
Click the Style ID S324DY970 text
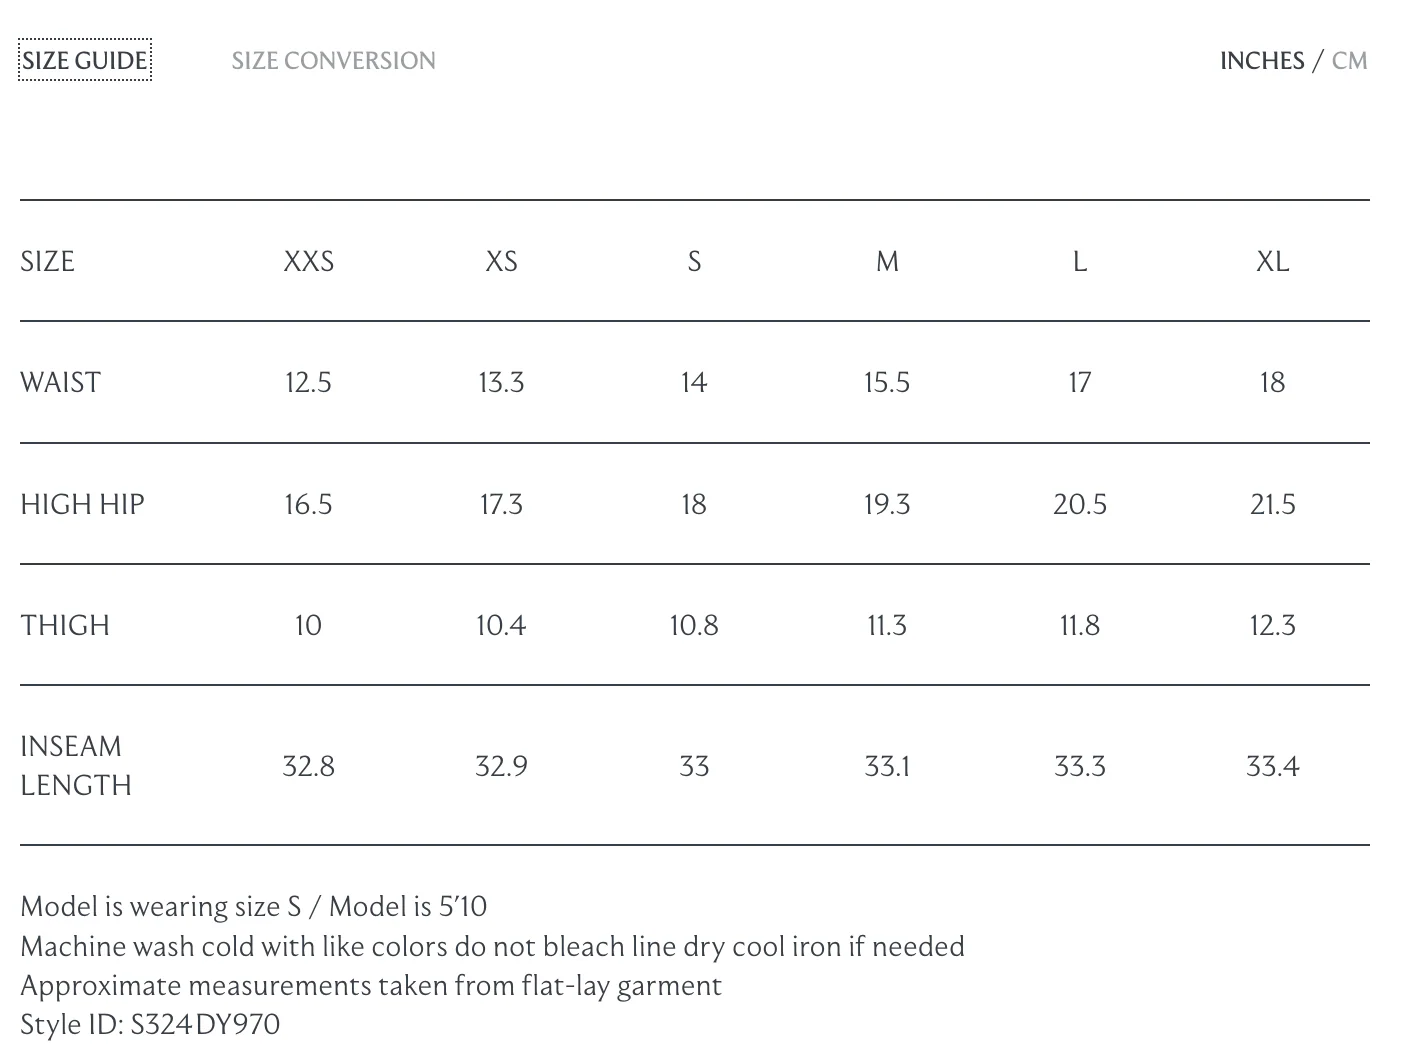[150, 1025]
